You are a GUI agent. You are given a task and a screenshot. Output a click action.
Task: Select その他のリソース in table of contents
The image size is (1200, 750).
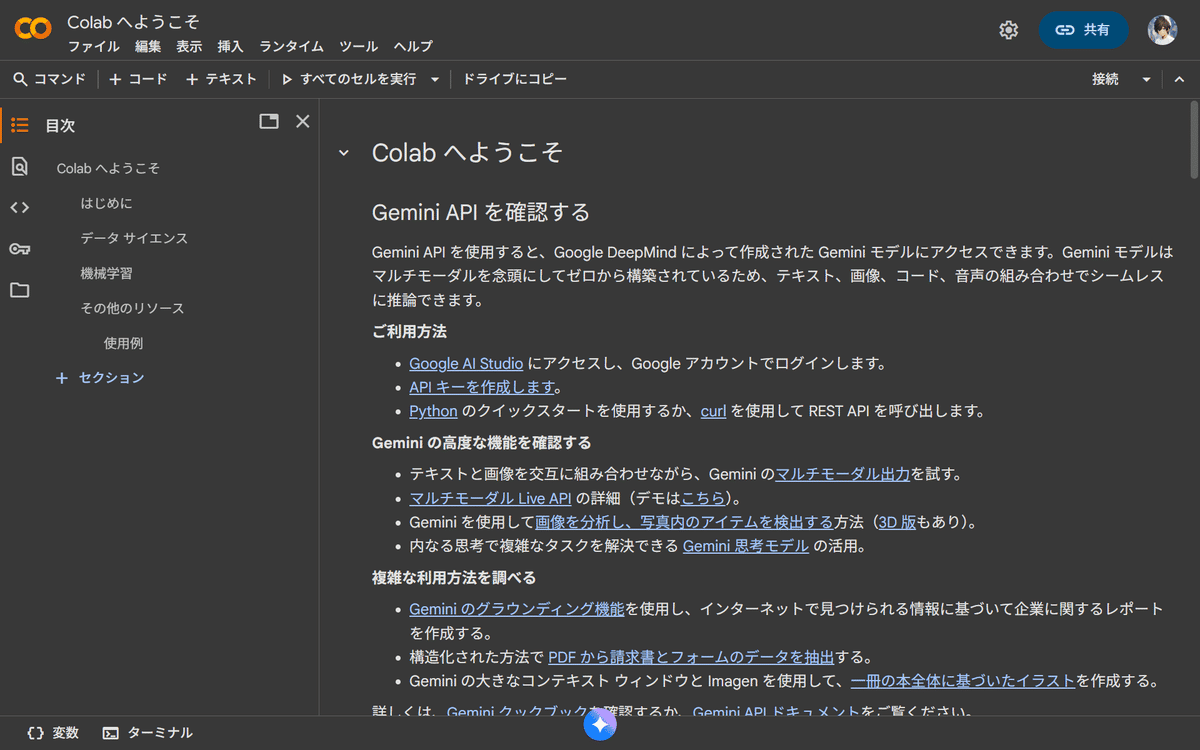pyautogui.click(x=132, y=308)
